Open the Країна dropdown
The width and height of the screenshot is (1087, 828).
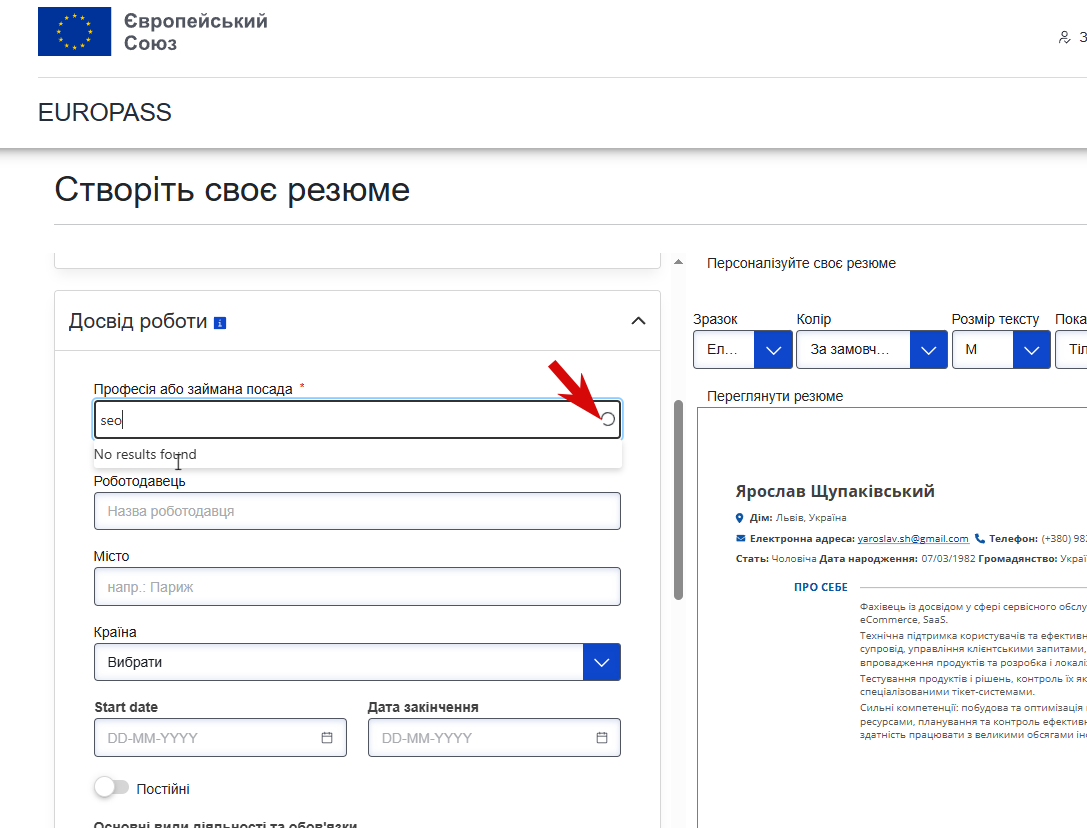358,662
